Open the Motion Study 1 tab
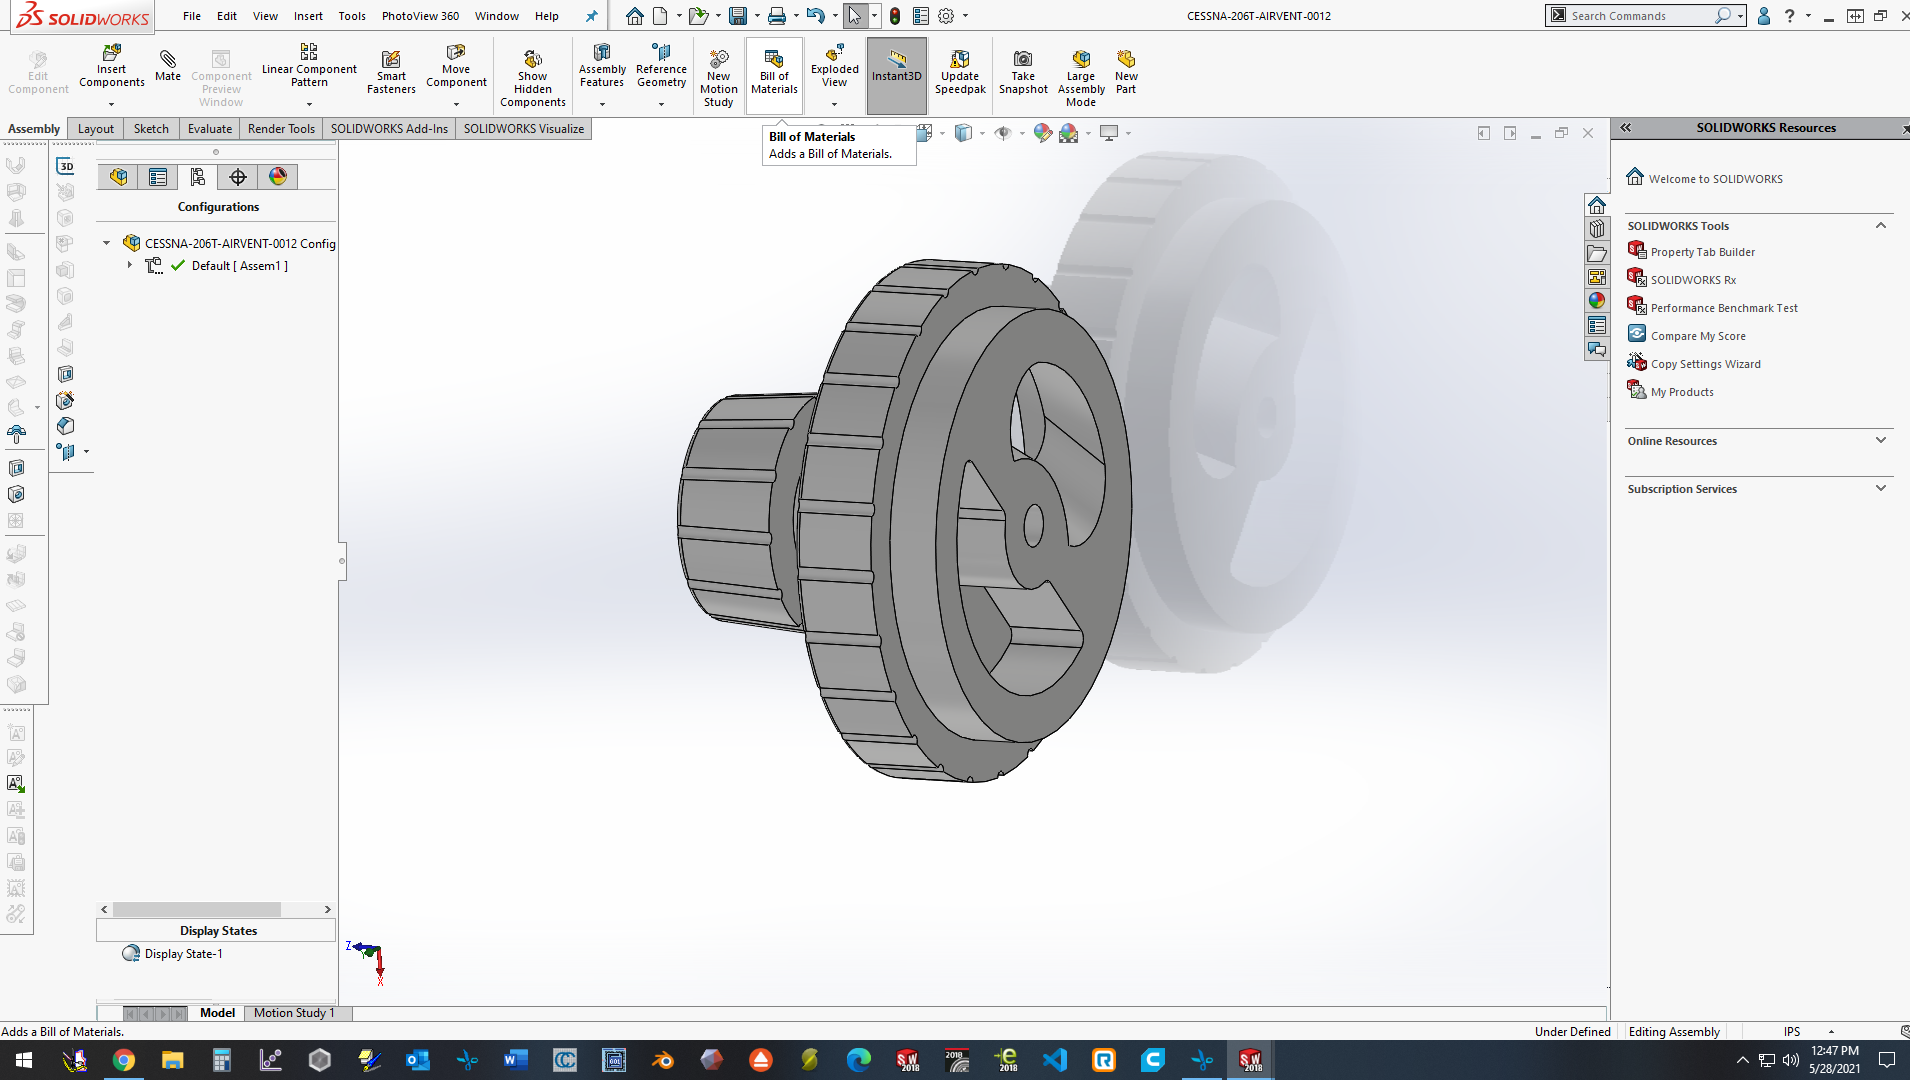1910x1080 pixels. click(294, 1013)
